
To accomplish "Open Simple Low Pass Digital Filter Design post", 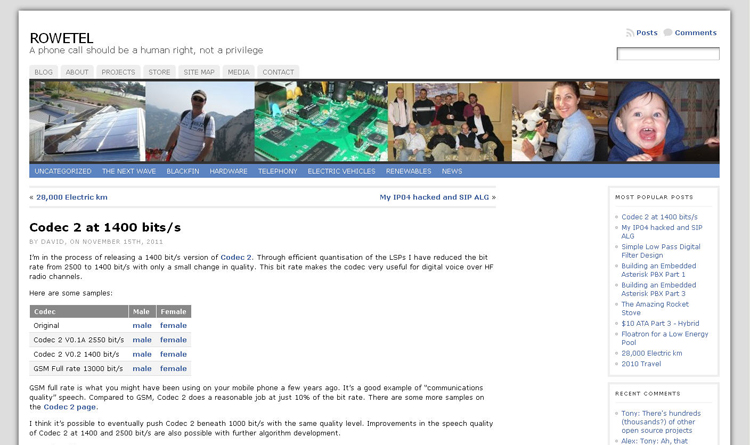I will click(660, 250).
